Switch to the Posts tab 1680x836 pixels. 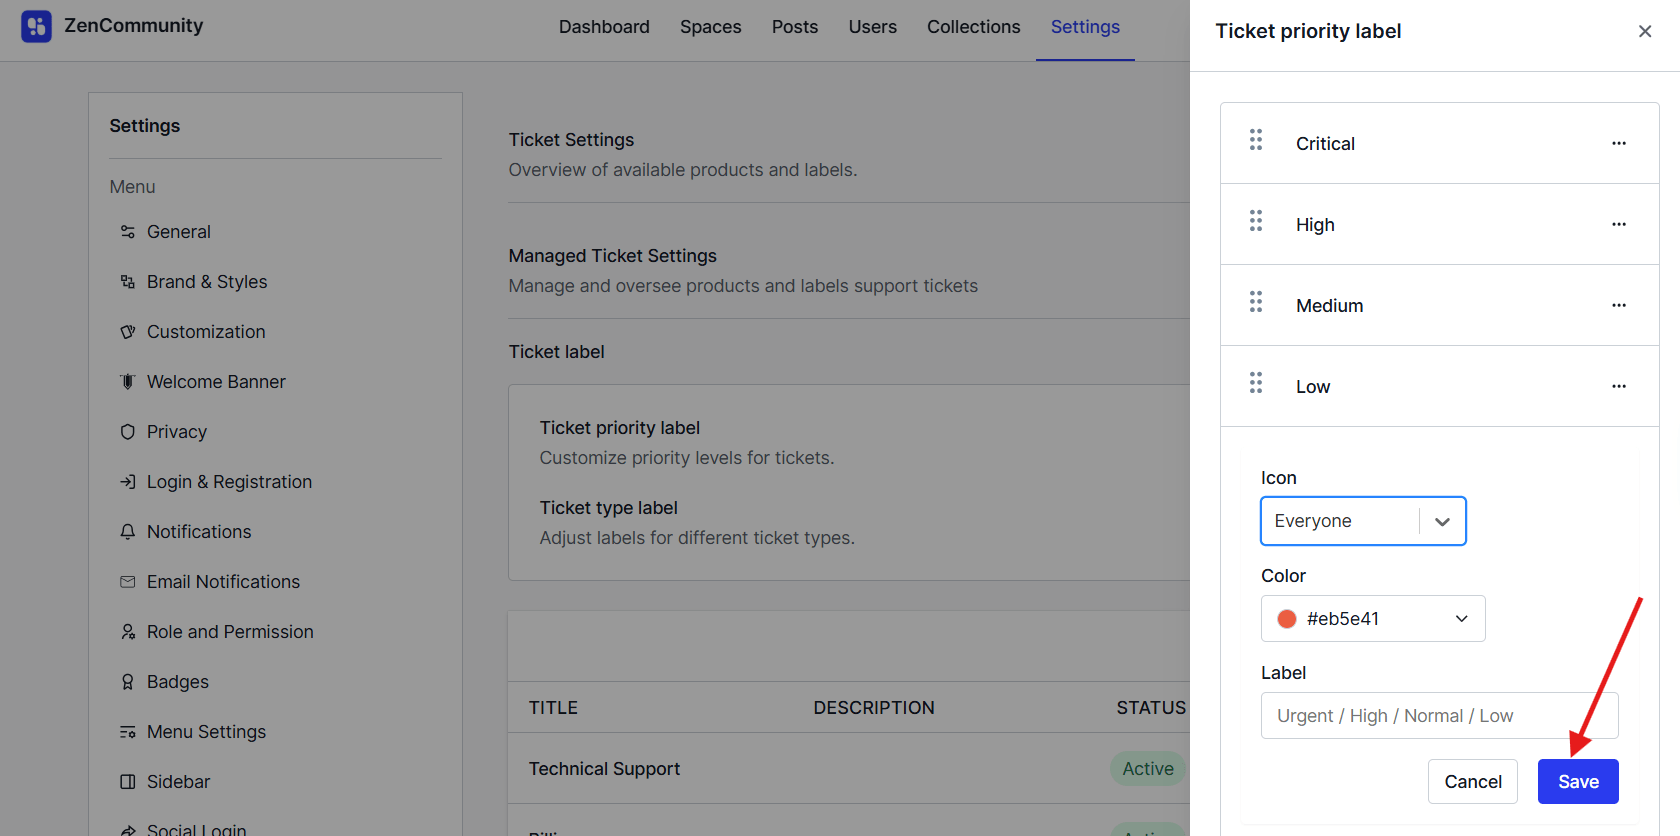click(795, 27)
